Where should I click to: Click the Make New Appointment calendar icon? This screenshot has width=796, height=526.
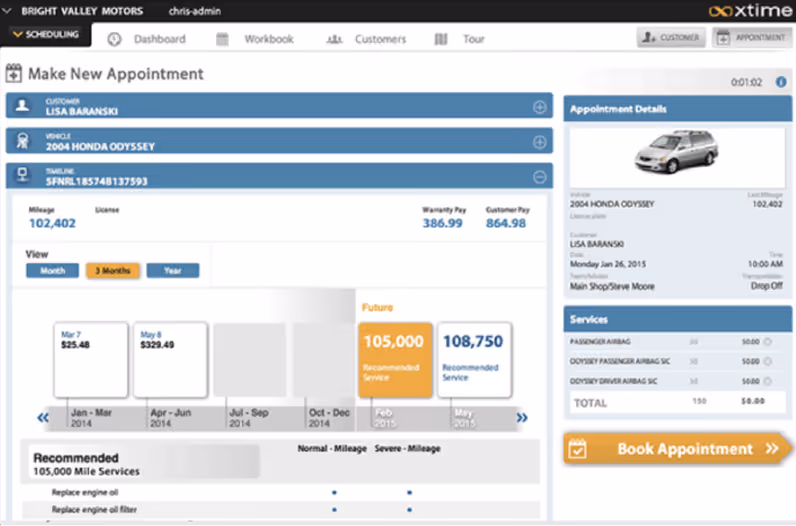(14, 74)
